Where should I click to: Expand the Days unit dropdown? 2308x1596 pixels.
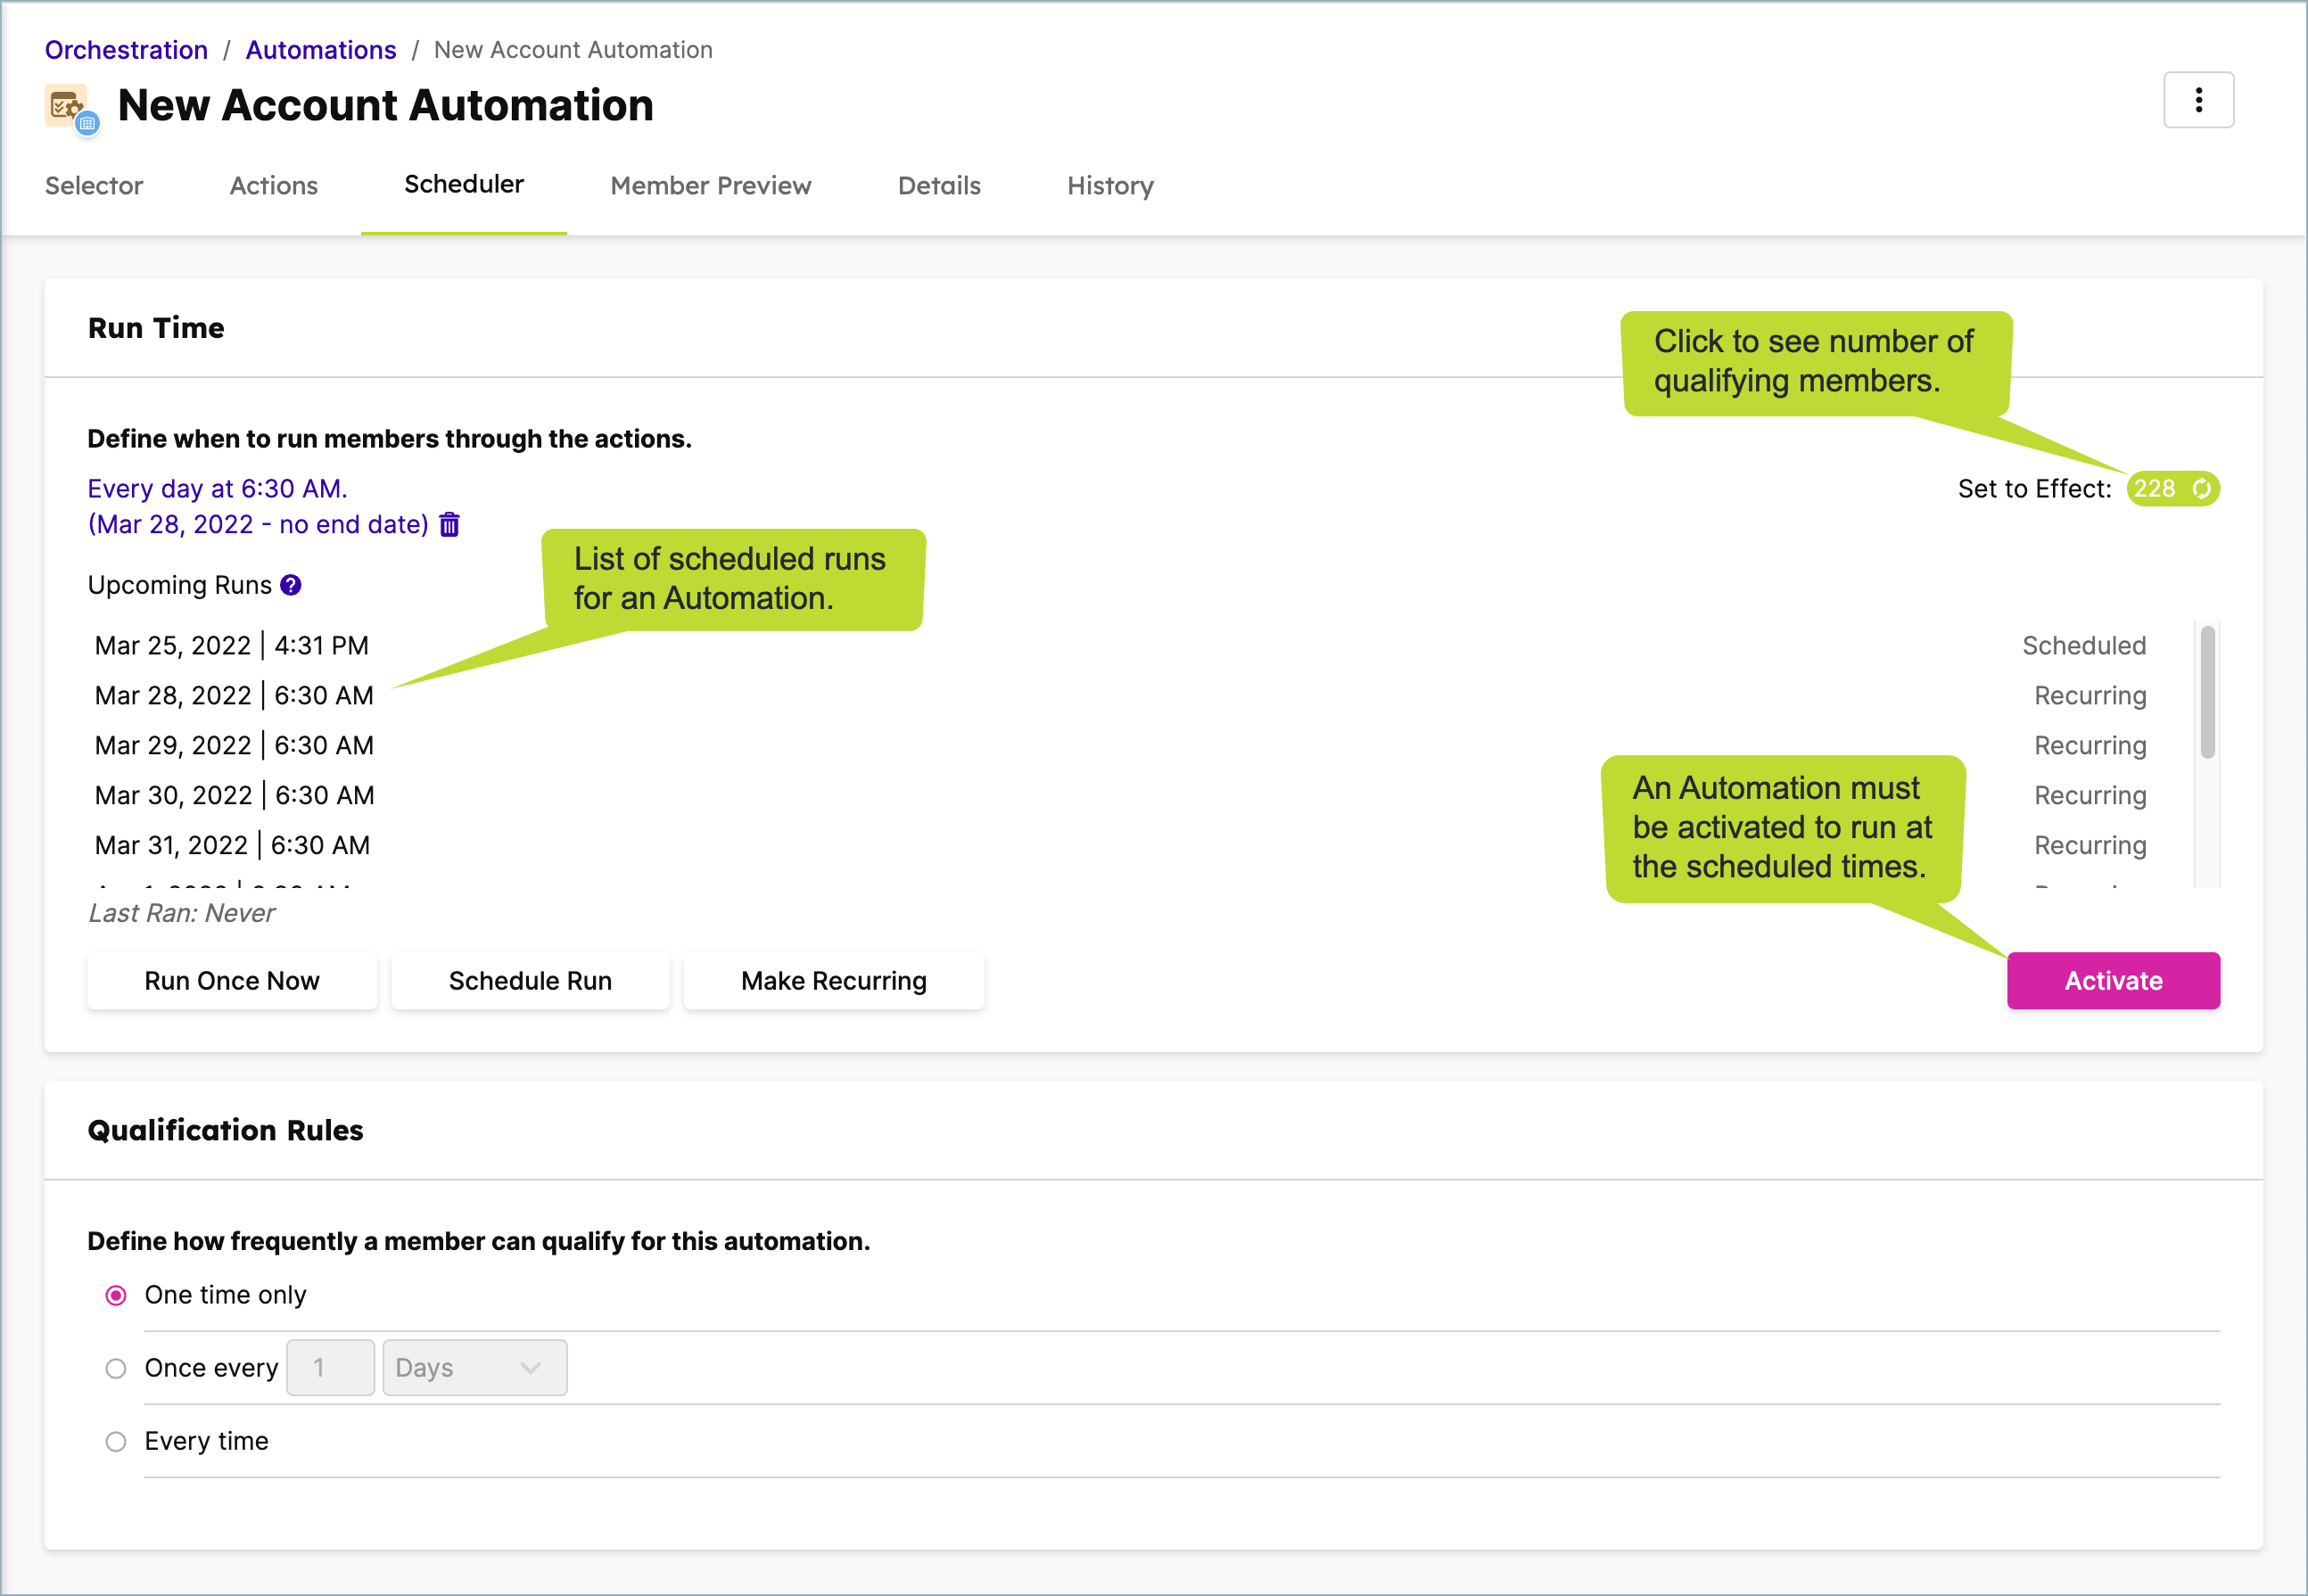tap(474, 1367)
